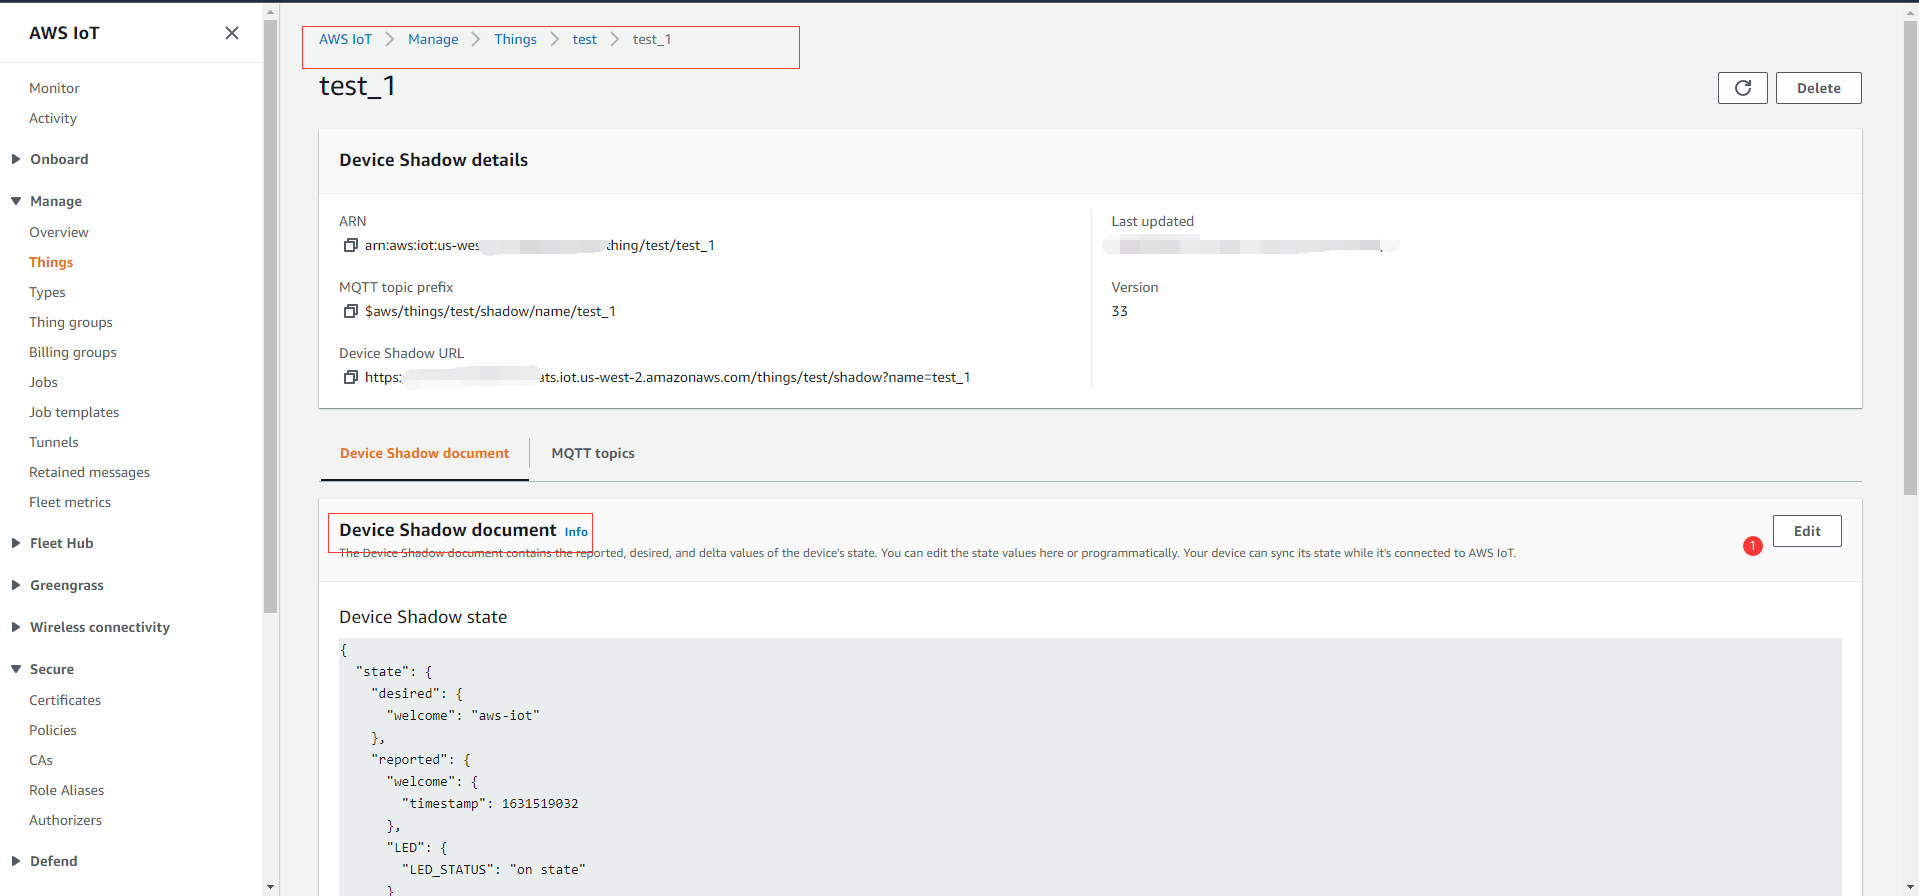Open the Manage breadcrumb link
Viewport: 1919px width, 896px height.
[433, 39]
